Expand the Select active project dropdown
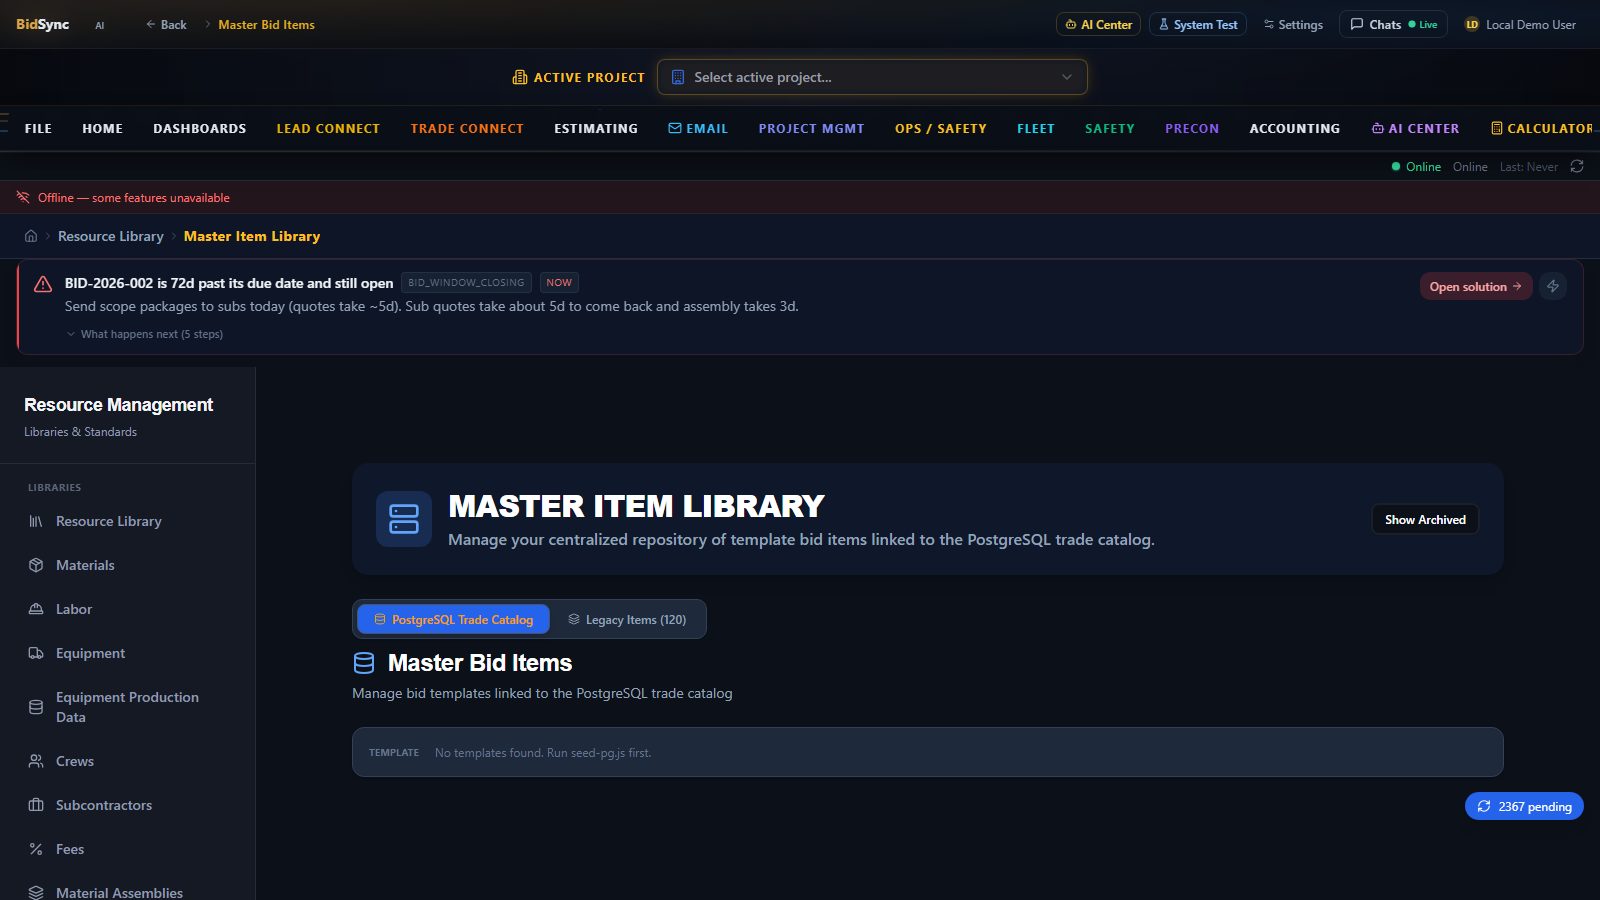This screenshot has height=900, width=1600. point(872,77)
